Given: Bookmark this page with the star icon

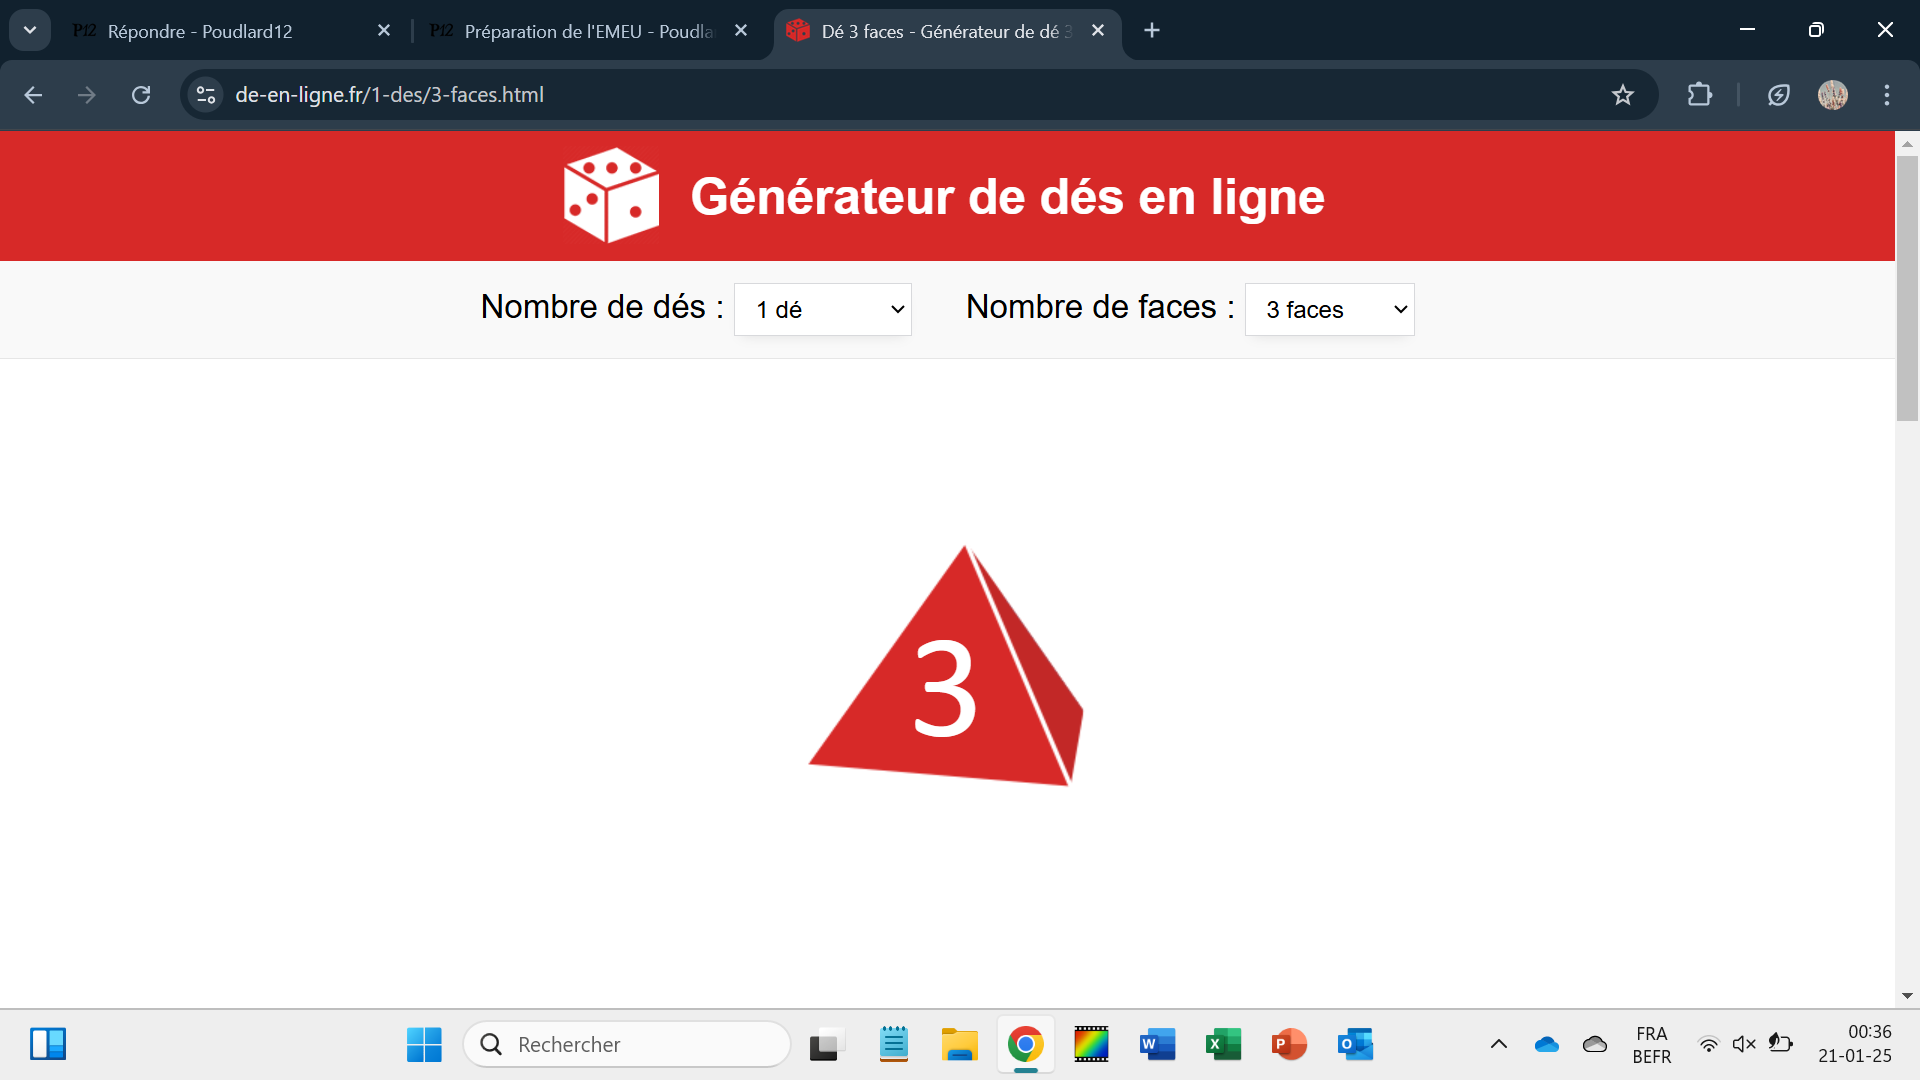Looking at the screenshot, I should (1622, 95).
